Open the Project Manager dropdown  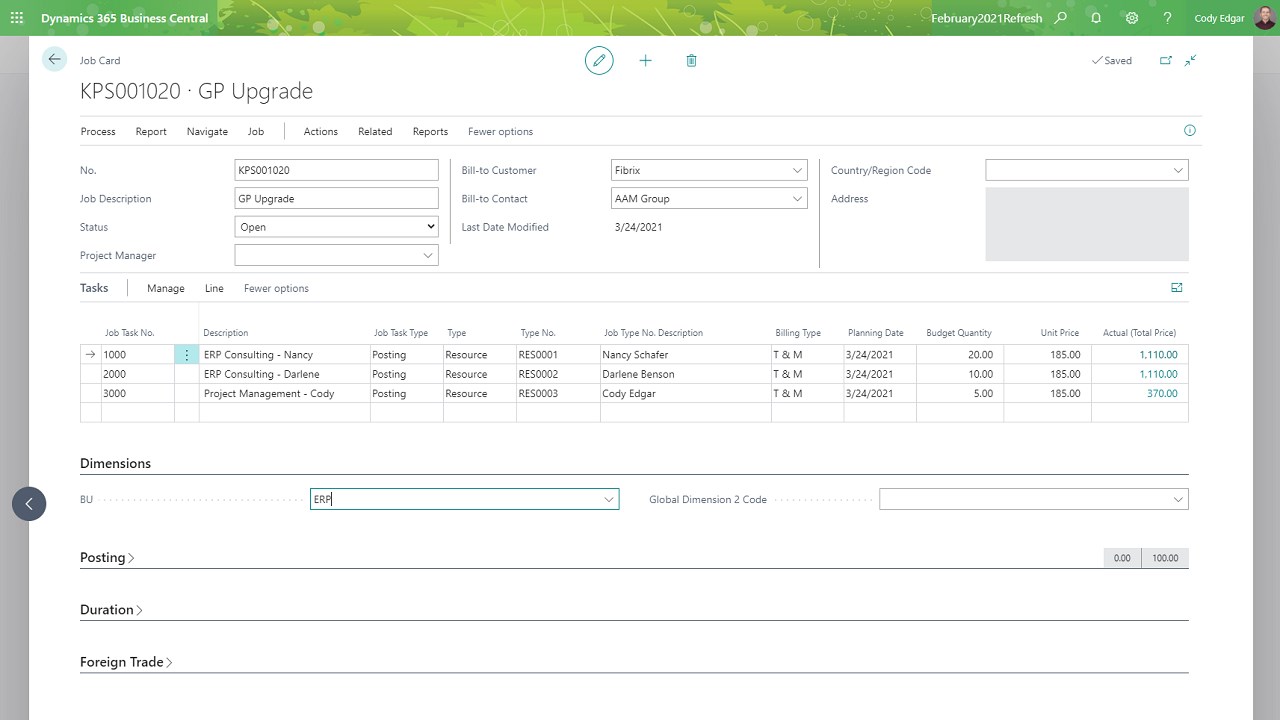click(x=428, y=256)
